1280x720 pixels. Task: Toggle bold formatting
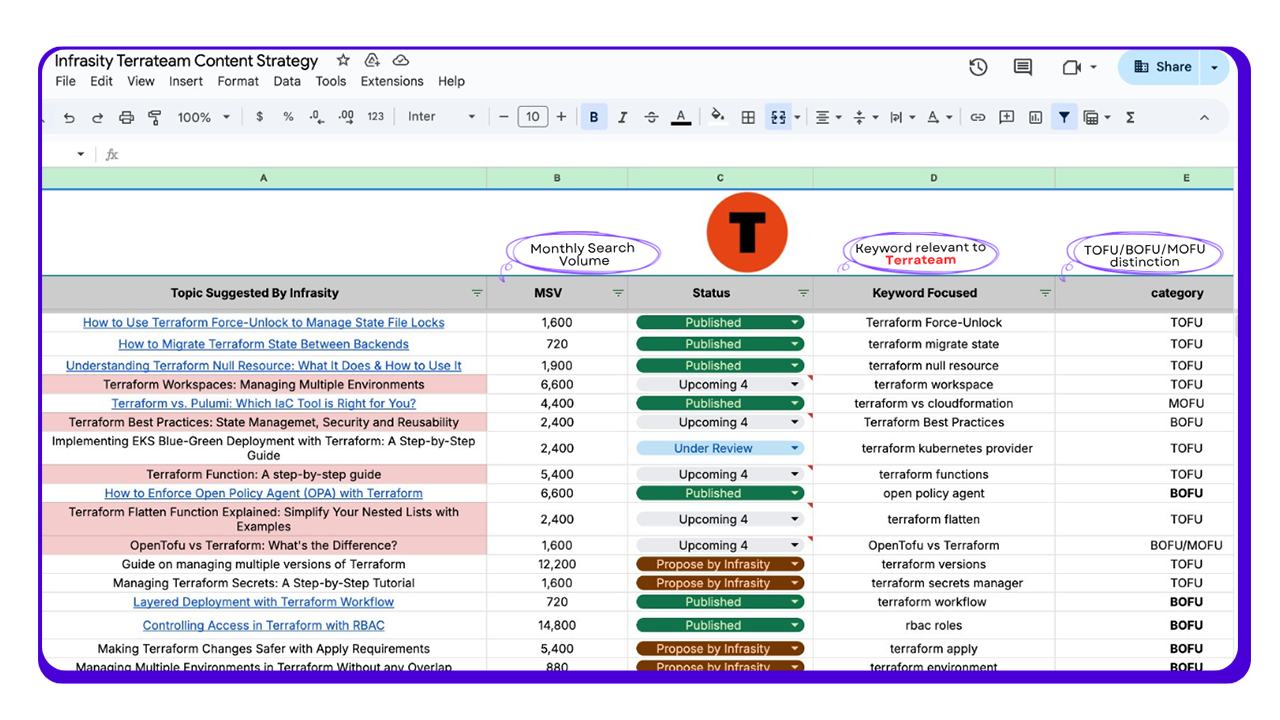click(x=594, y=117)
